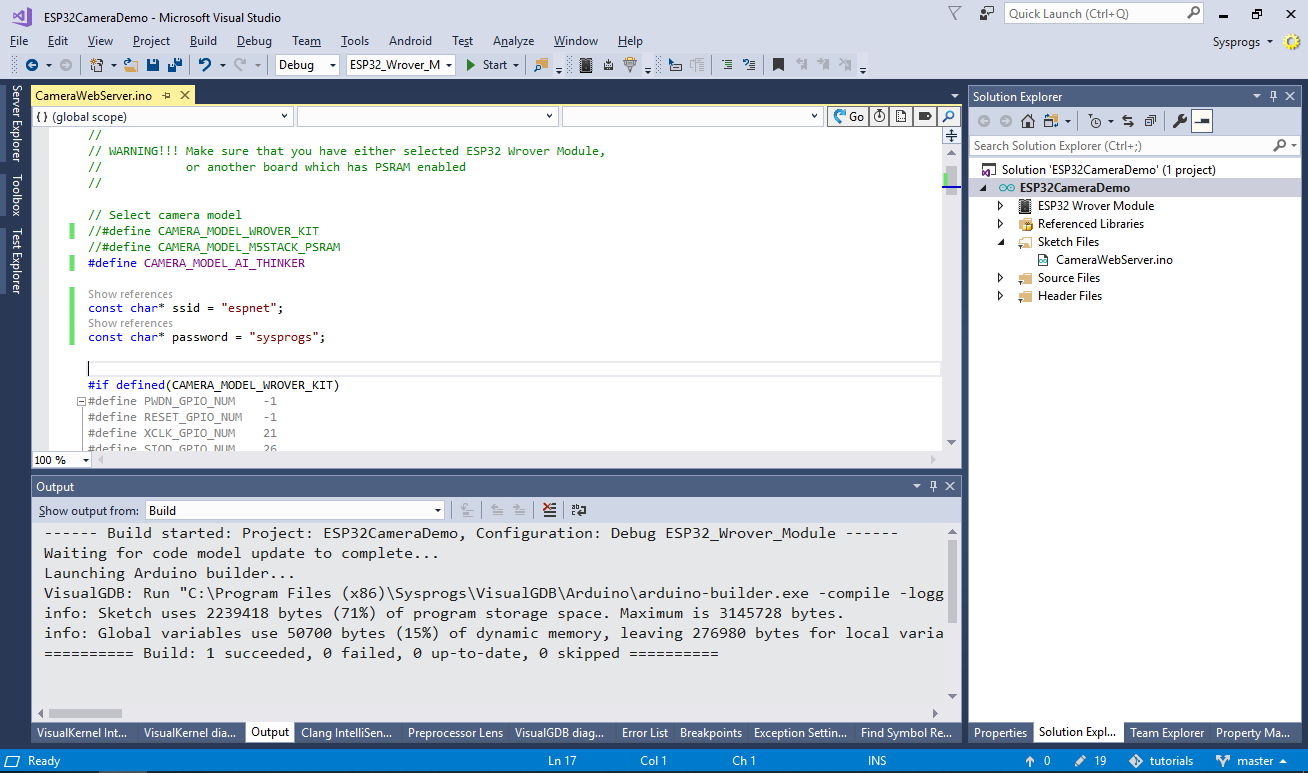The width and height of the screenshot is (1308, 773).
Task: Click the New Project icon in the toolbar
Action: [97, 65]
